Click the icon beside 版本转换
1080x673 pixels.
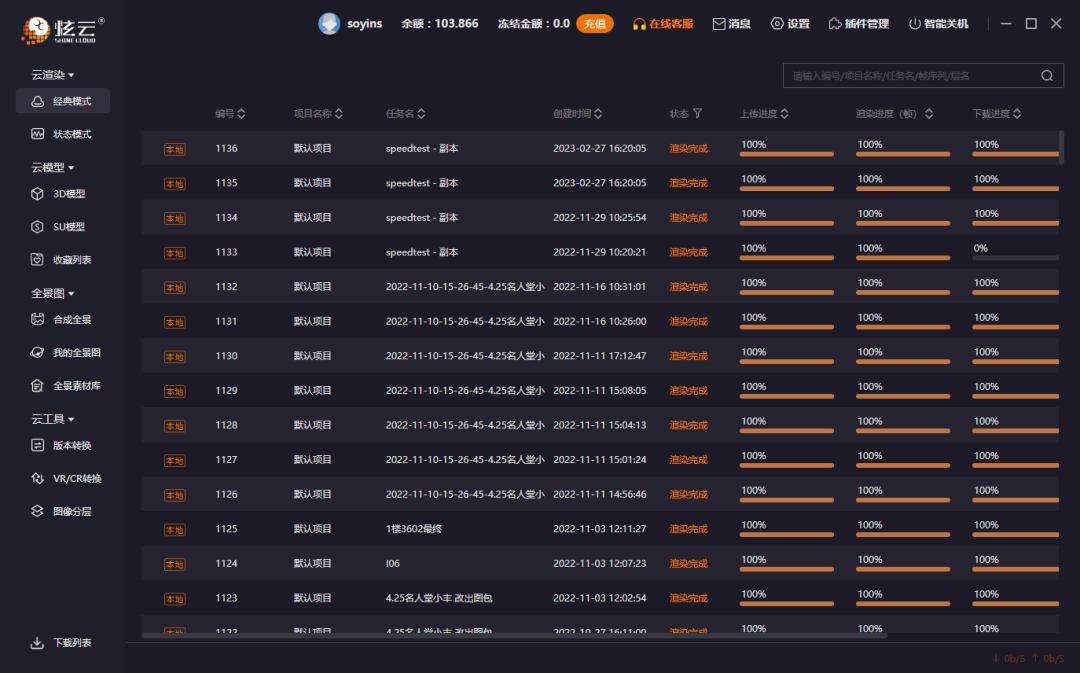37,446
